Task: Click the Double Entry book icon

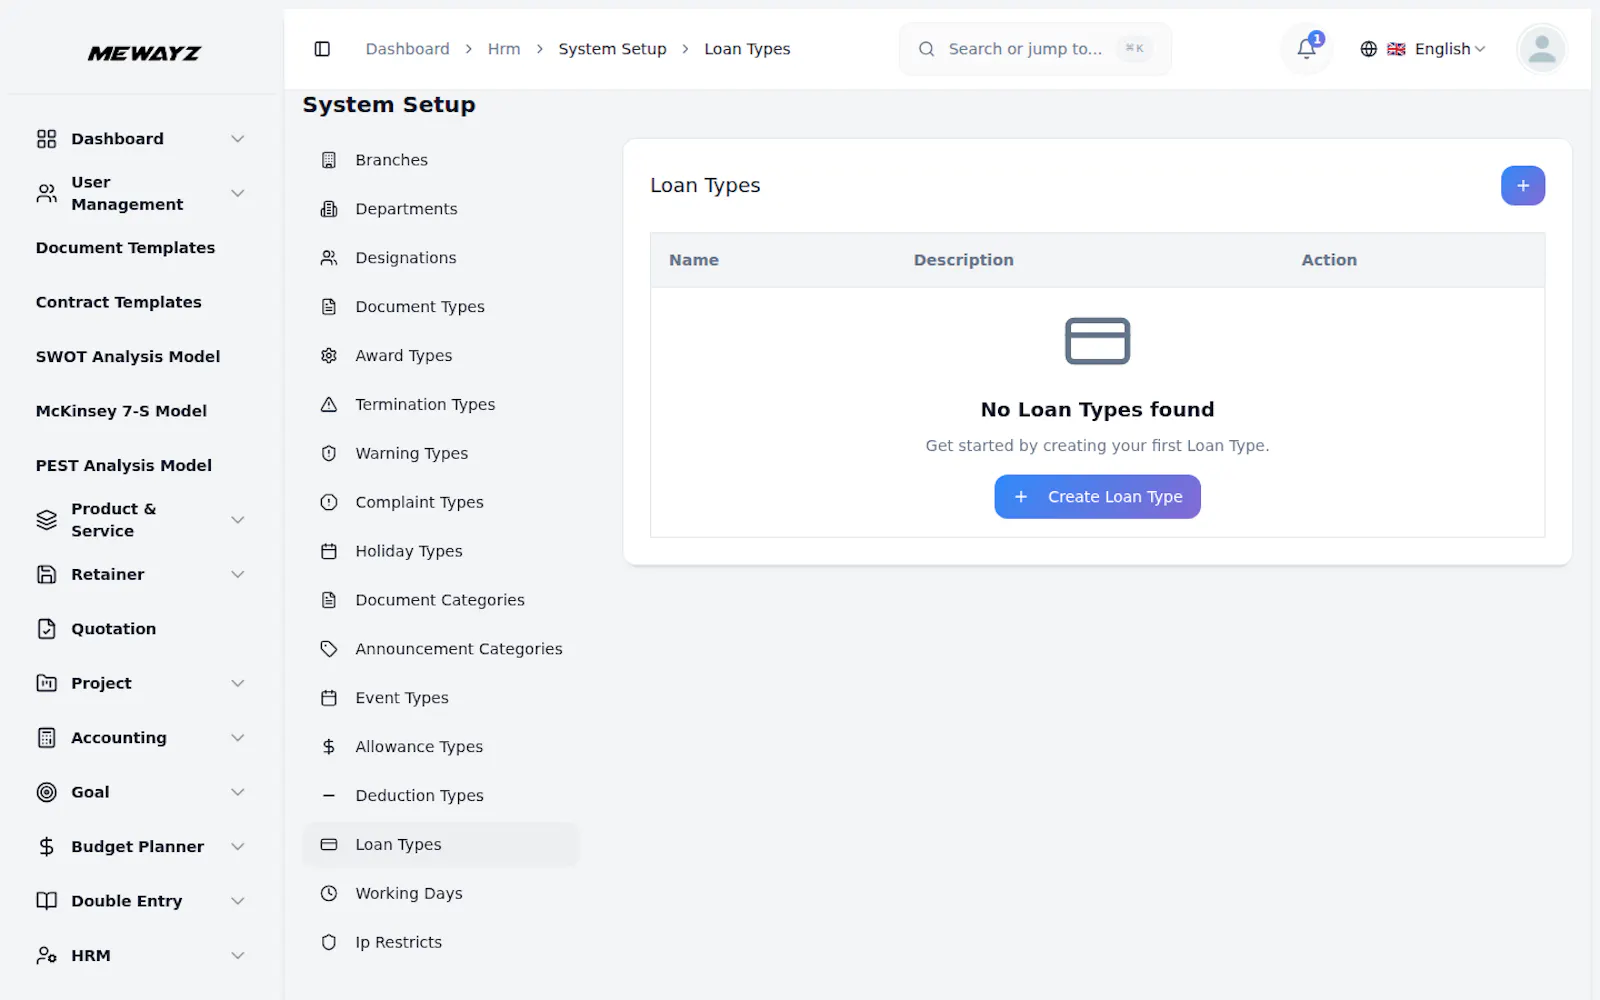Action: [x=47, y=901]
